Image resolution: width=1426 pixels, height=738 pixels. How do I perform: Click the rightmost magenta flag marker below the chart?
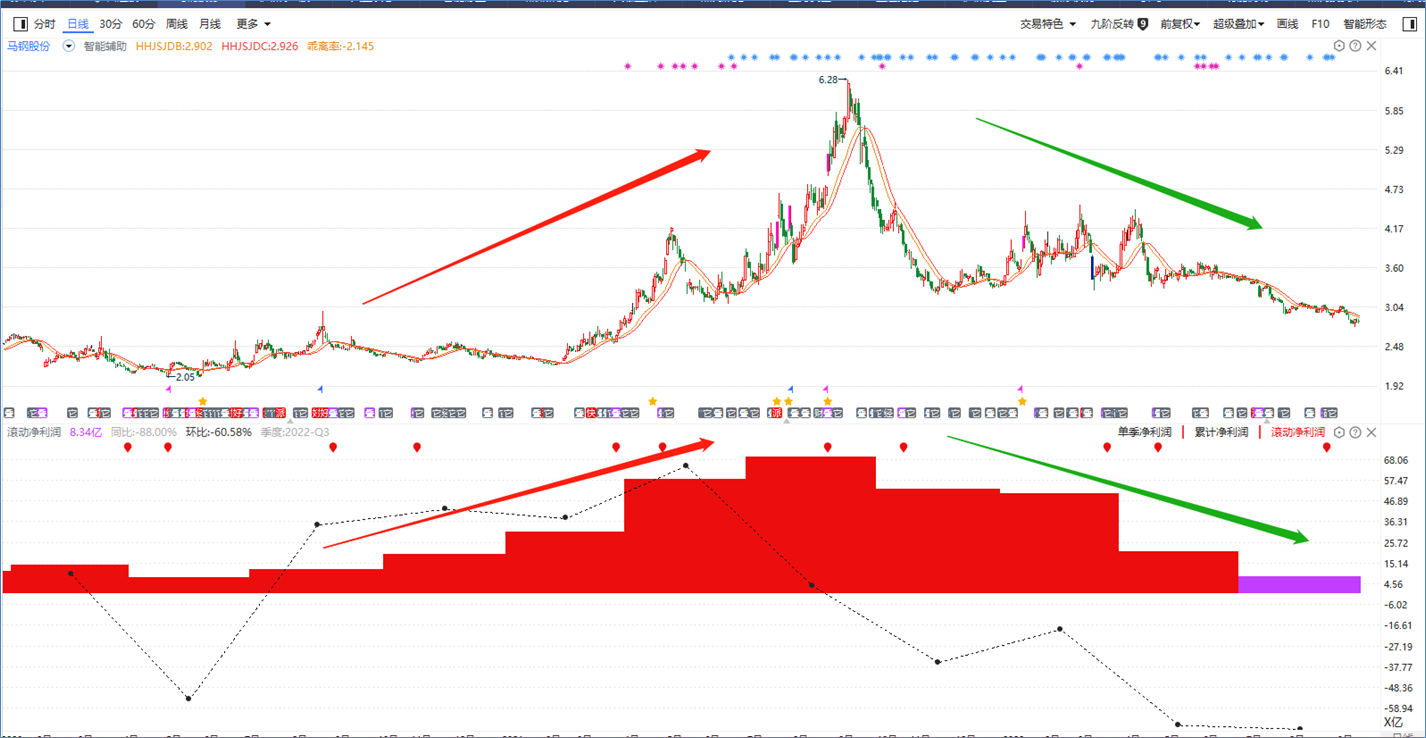(1020, 388)
